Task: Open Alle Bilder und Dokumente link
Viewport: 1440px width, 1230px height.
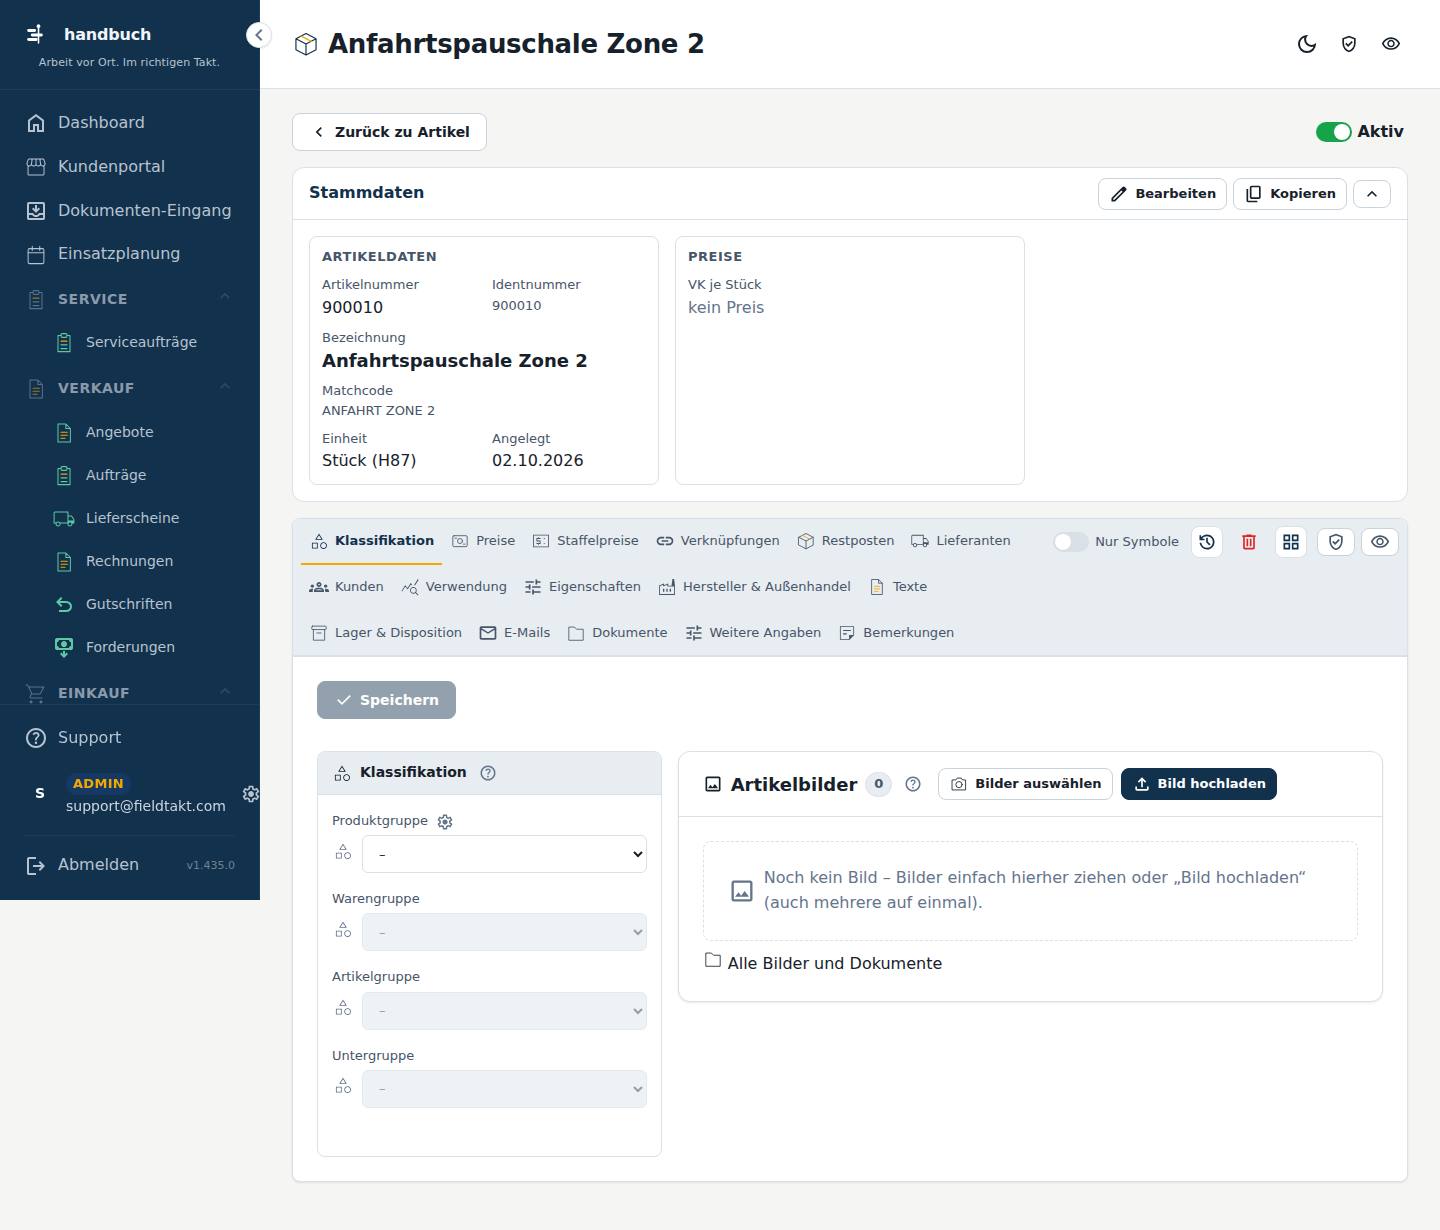Action: [823, 963]
